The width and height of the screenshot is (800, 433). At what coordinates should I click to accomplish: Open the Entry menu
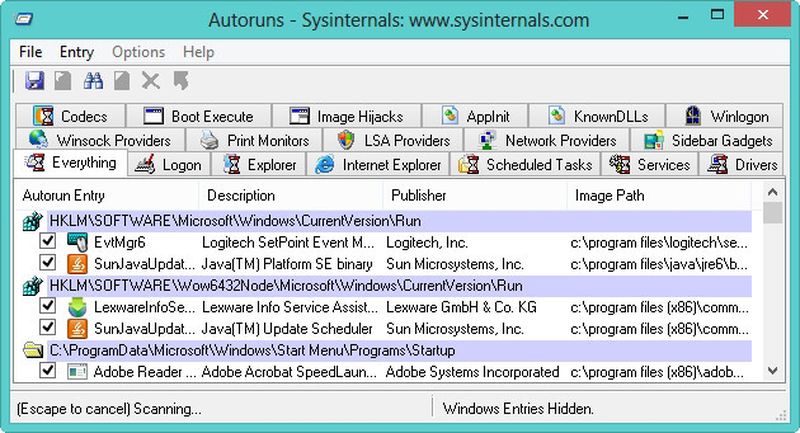point(77,52)
